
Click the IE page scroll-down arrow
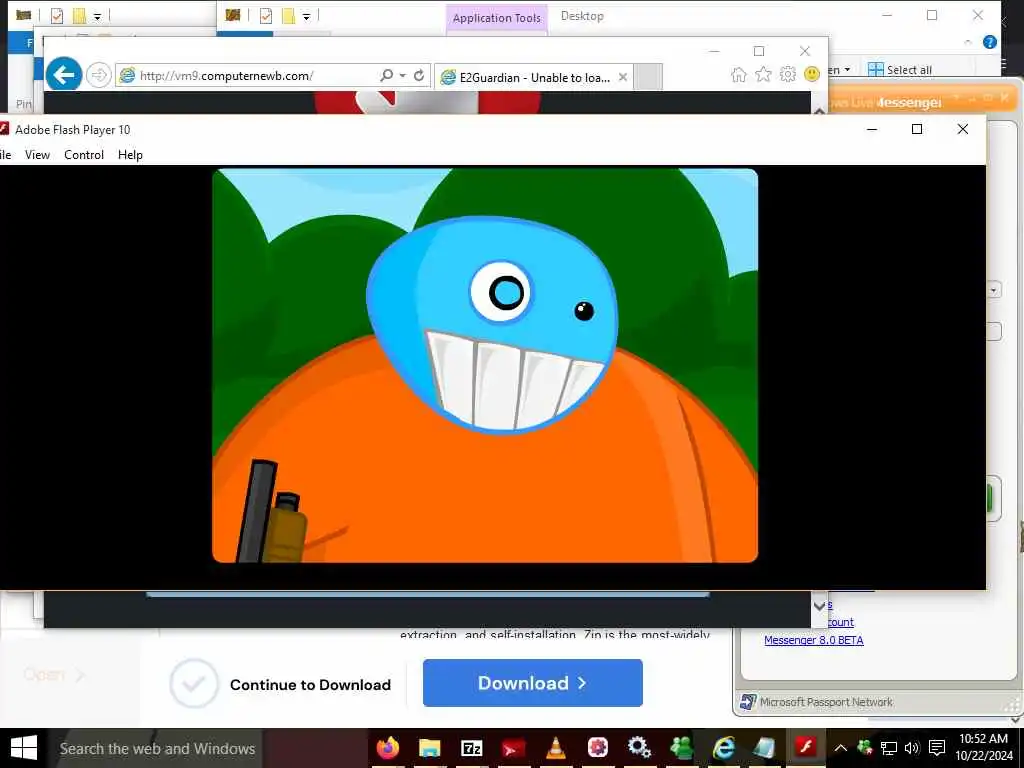pyautogui.click(x=820, y=606)
